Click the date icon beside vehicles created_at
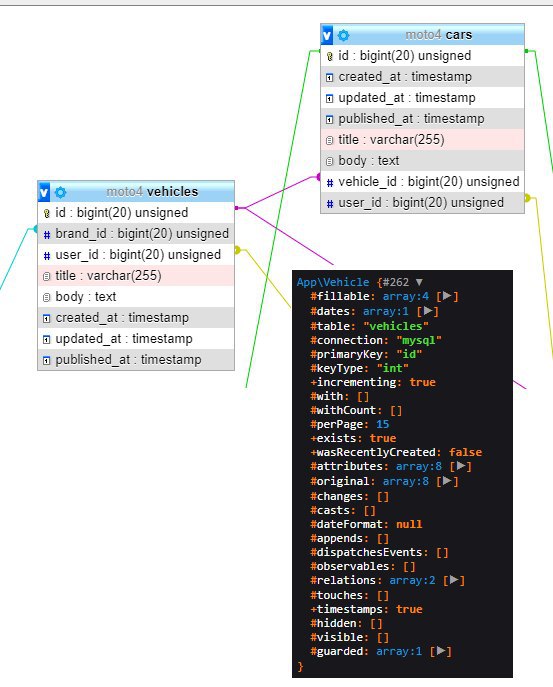 [46, 319]
